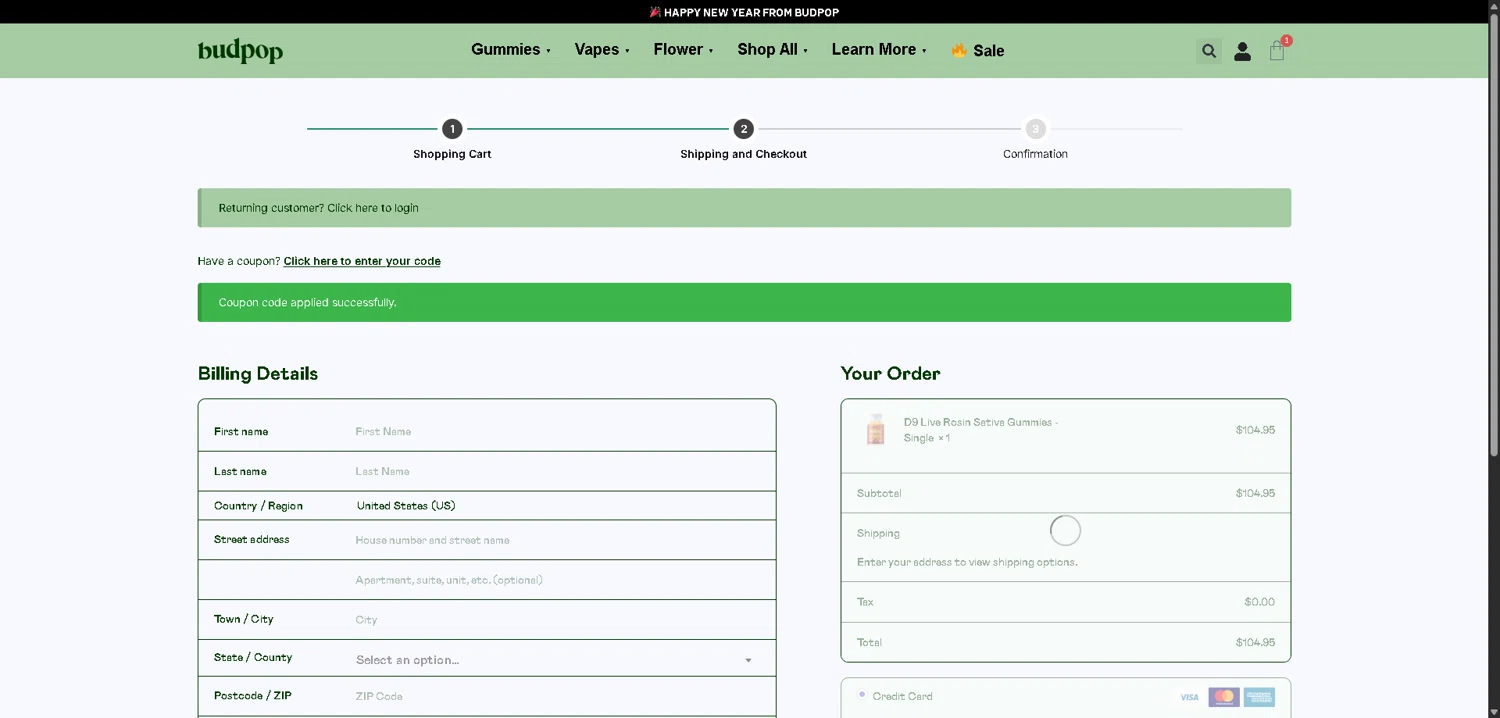Image resolution: width=1500 pixels, height=718 pixels.
Task: Click the Mastercard icon
Action: point(1223,697)
